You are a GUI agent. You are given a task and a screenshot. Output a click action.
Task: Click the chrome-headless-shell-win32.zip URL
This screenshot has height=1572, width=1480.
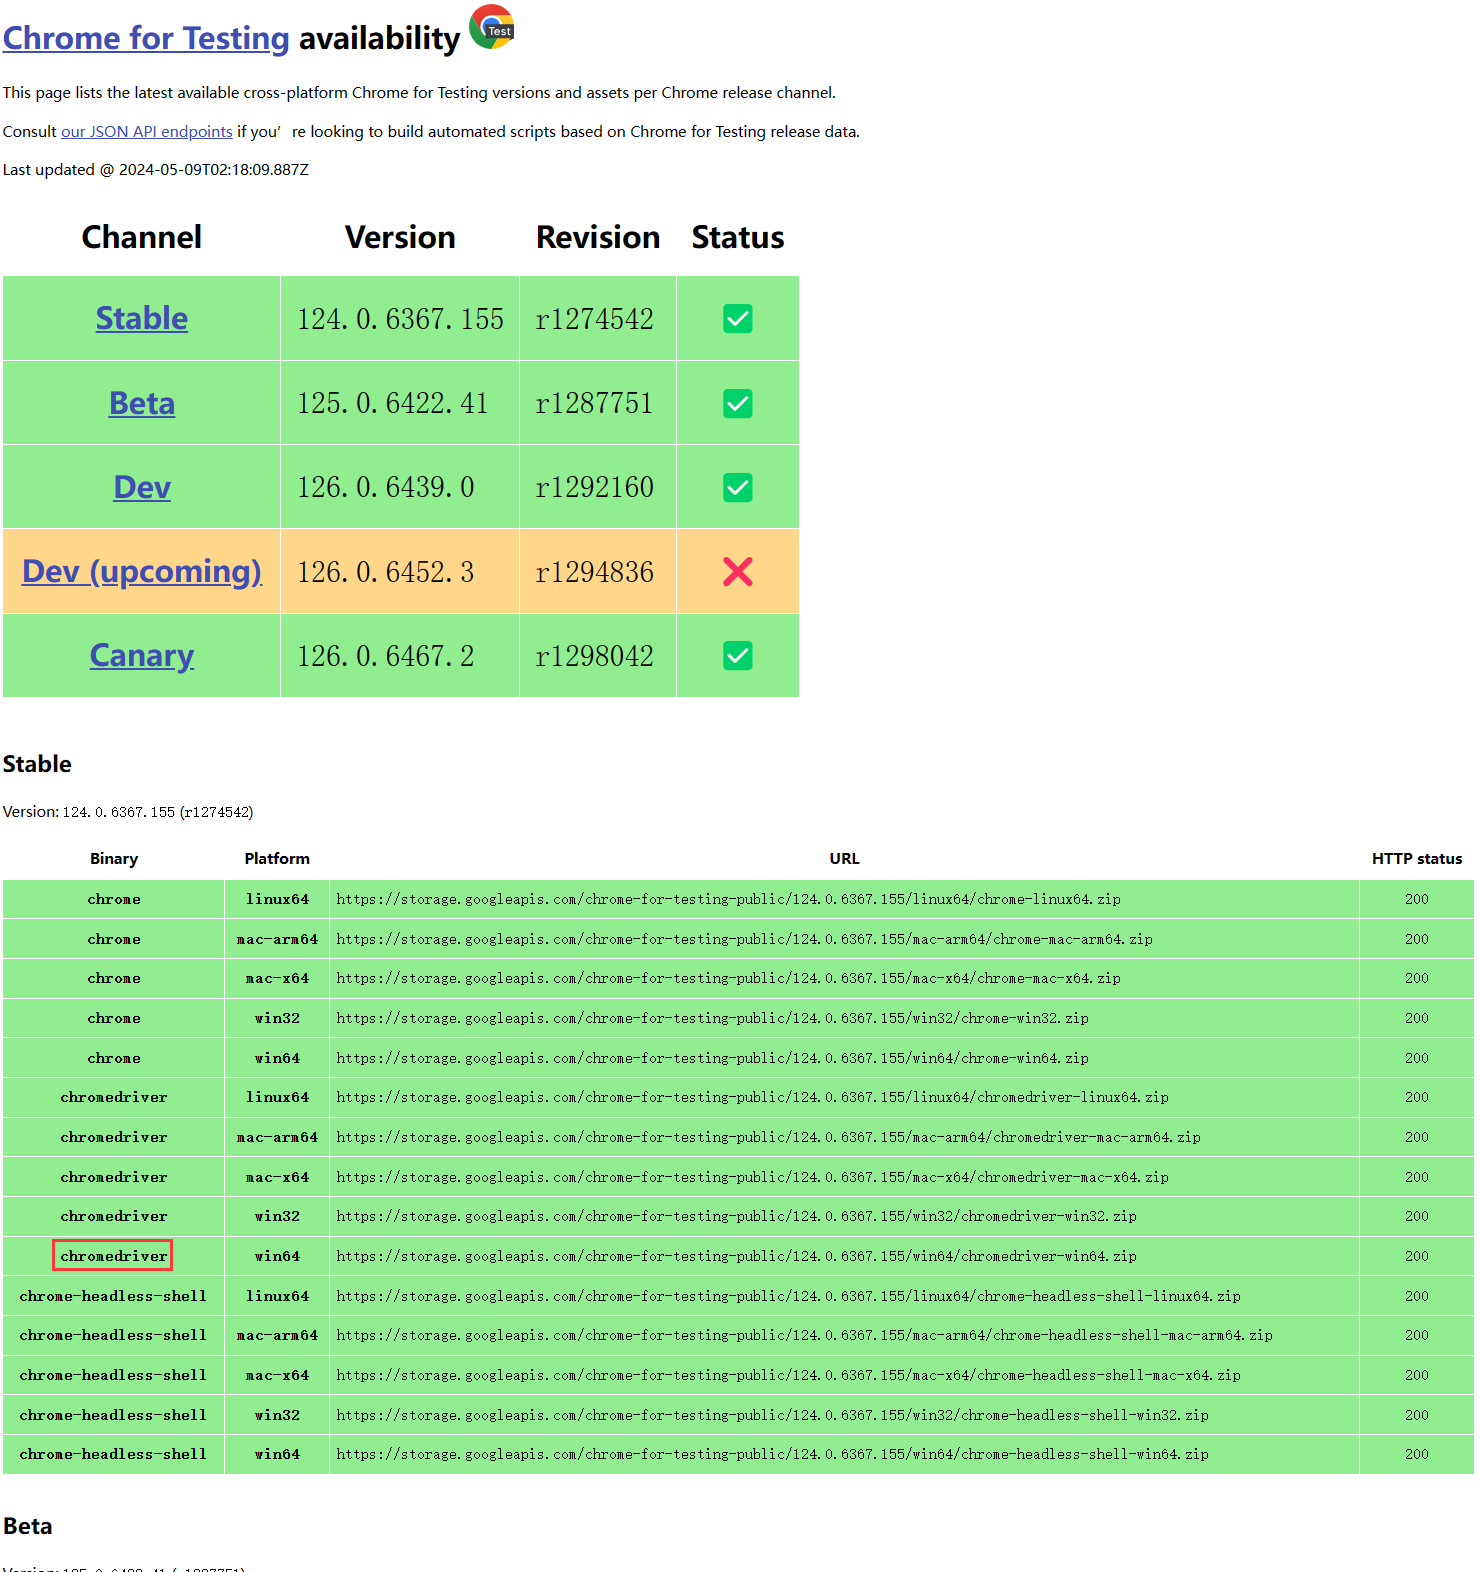(x=772, y=1415)
